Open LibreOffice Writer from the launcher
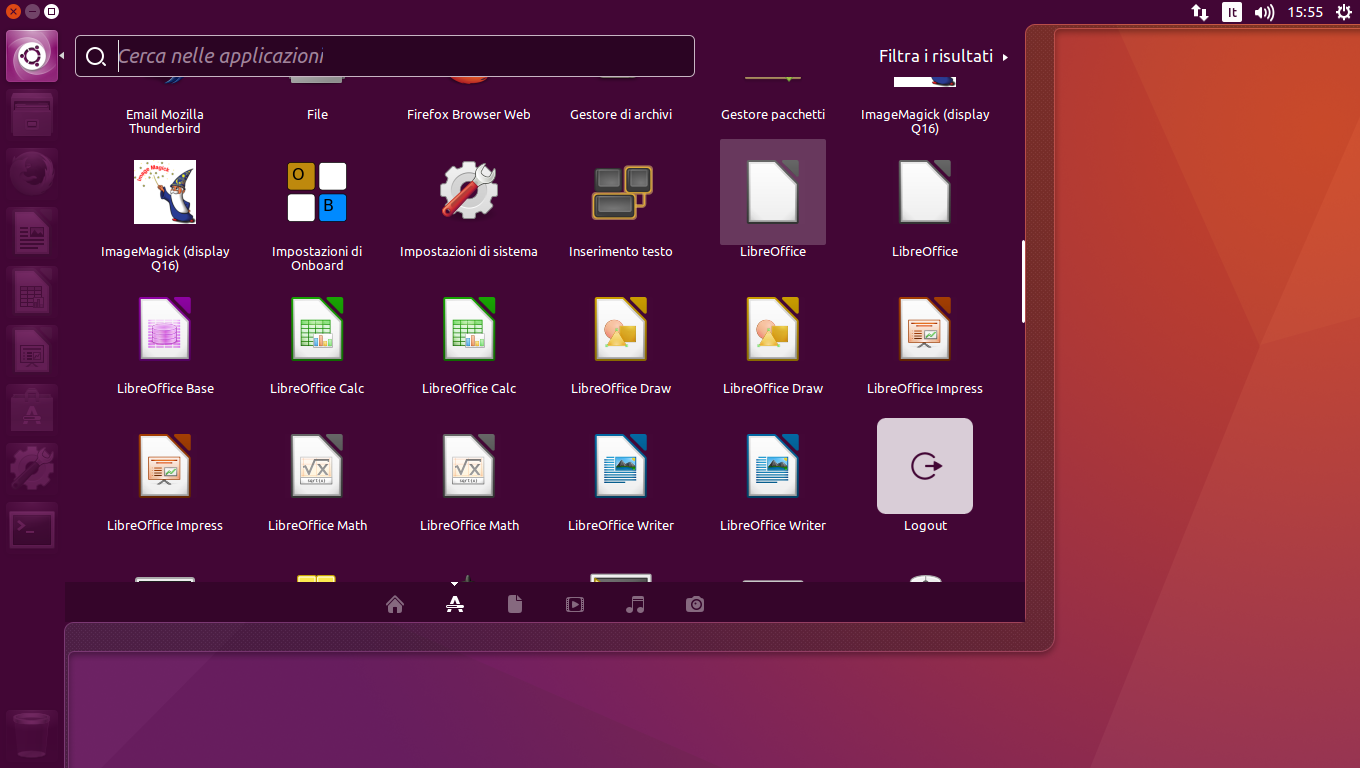Image resolution: width=1360 pixels, height=768 pixels. point(32,234)
